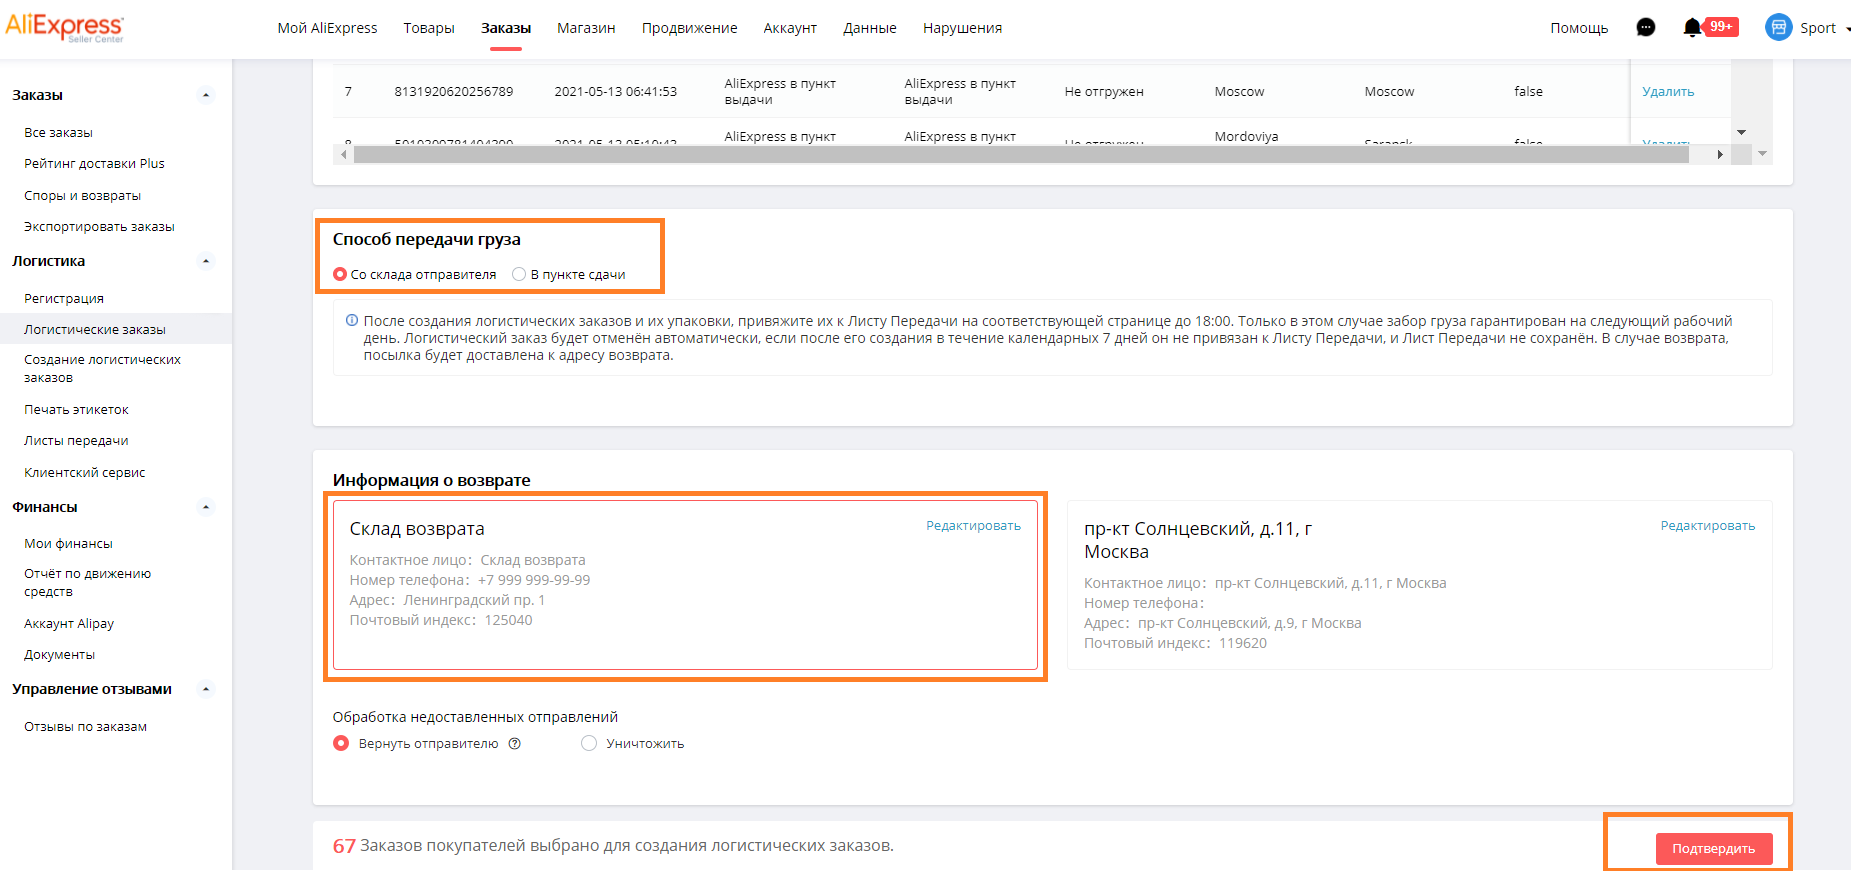Open the chat messages icon
Image resolution: width=1851 pixels, height=871 pixels.
click(1646, 28)
